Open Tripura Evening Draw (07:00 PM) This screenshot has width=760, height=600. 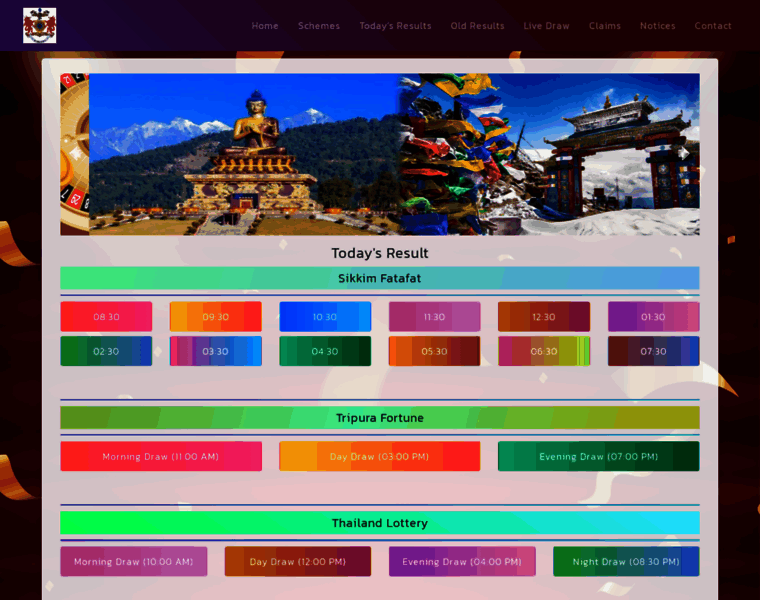[x=599, y=456]
